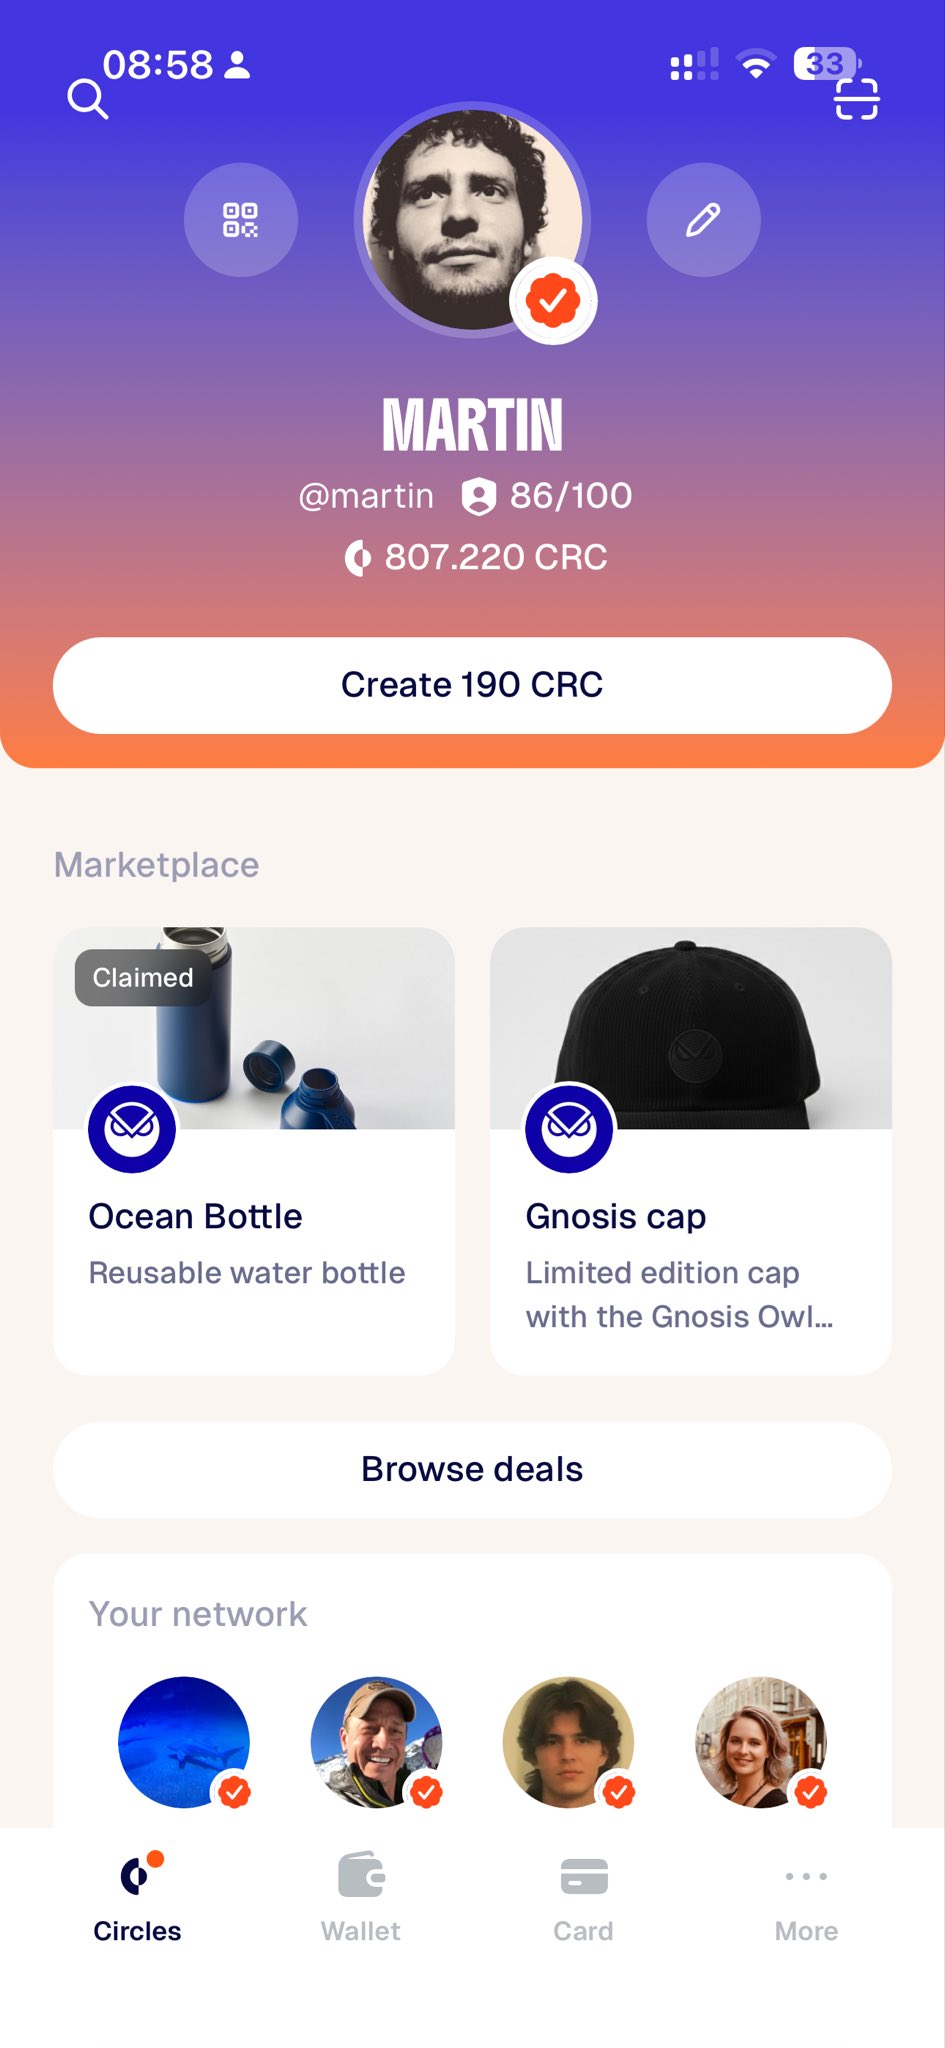Select the Circles tab
This screenshot has width=945, height=2048.
pos(137,1895)
